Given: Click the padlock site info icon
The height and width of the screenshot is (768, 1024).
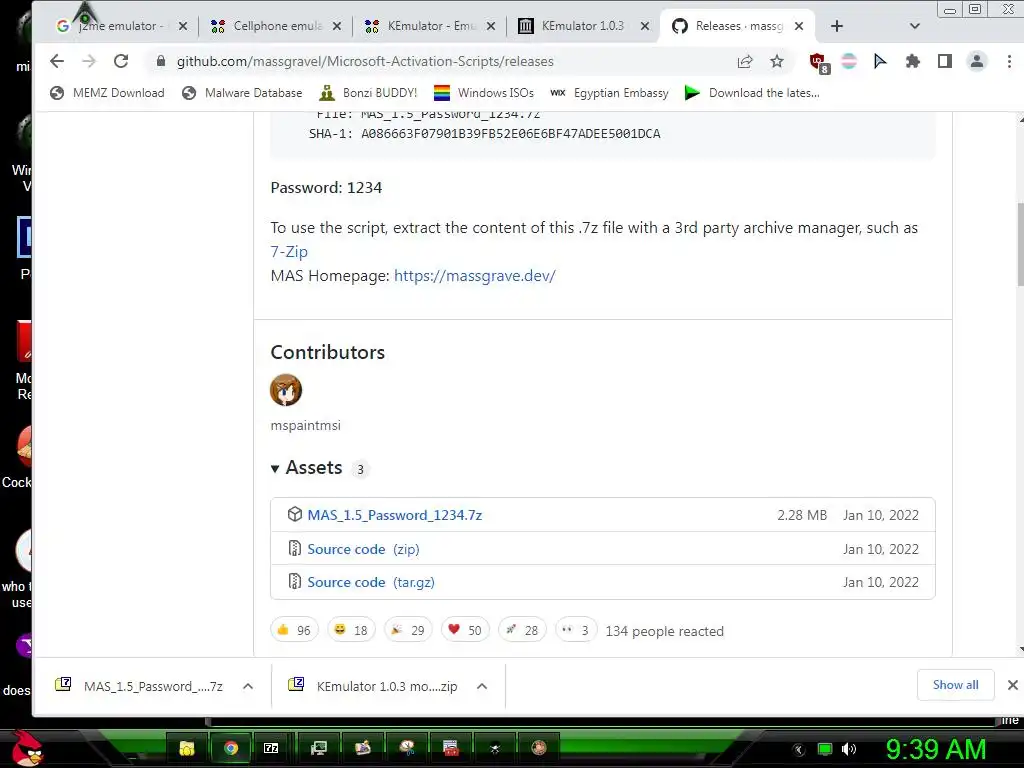Looking at the screenshot, I should 161,61.
